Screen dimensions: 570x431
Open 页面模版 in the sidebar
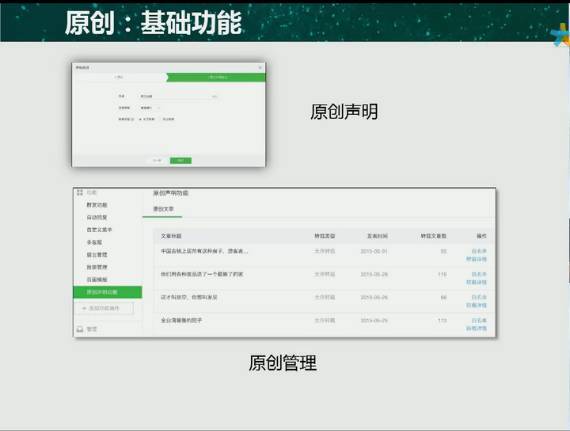tap(97, 279)
